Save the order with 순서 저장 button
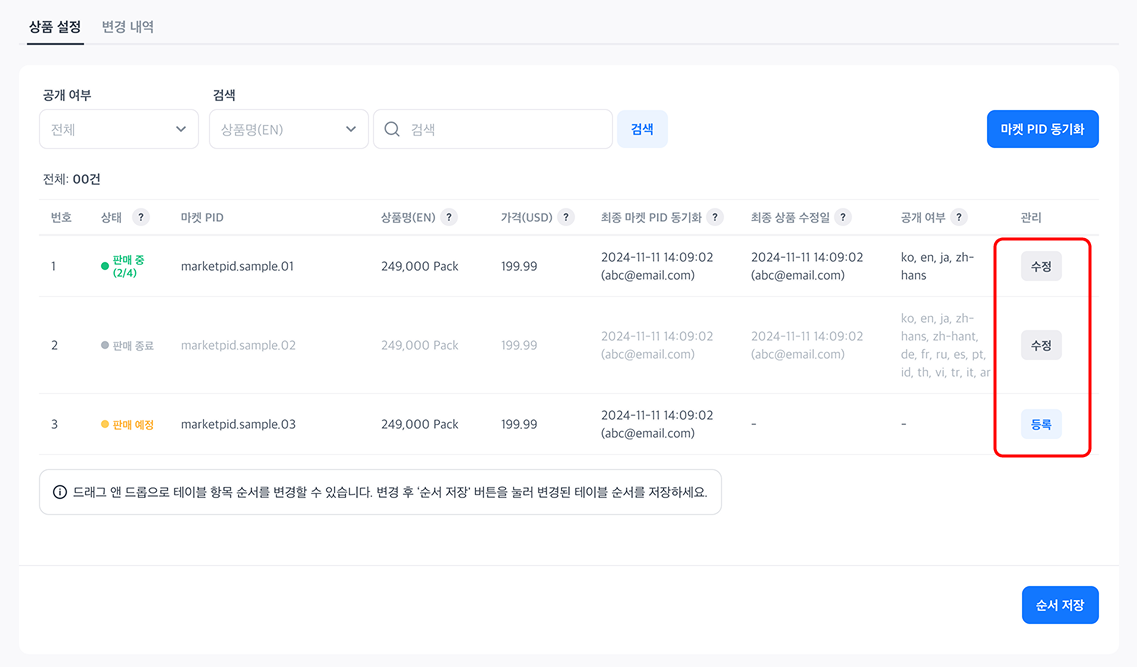1137x667 pixels. 1060,605
